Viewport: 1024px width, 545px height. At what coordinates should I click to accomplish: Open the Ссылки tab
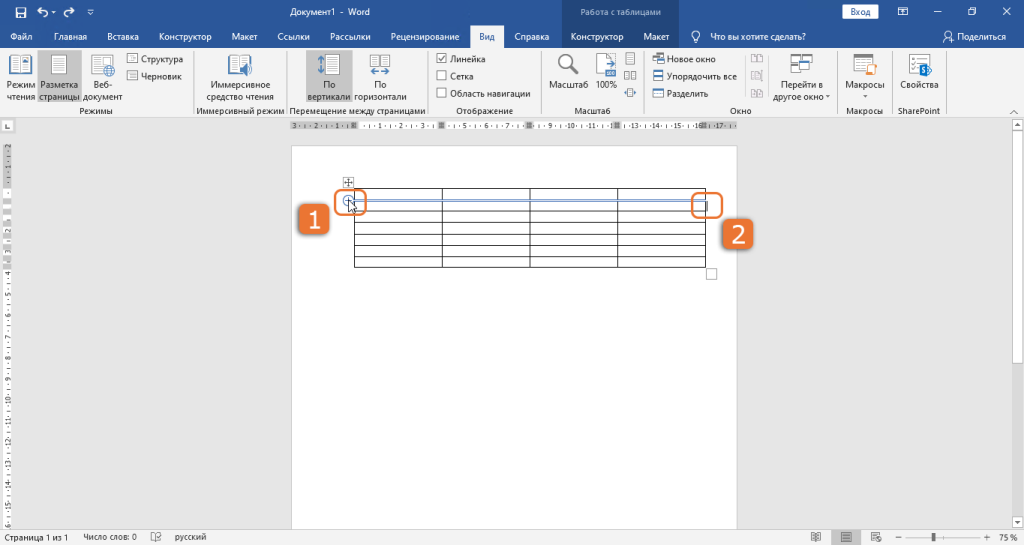coord(293,37)
